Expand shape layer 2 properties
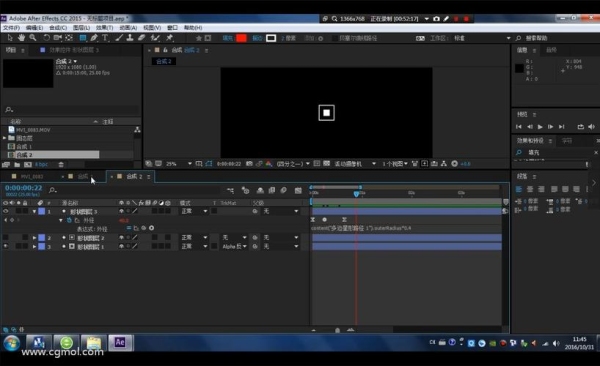The image size is (600, 366). pos(34,238)
